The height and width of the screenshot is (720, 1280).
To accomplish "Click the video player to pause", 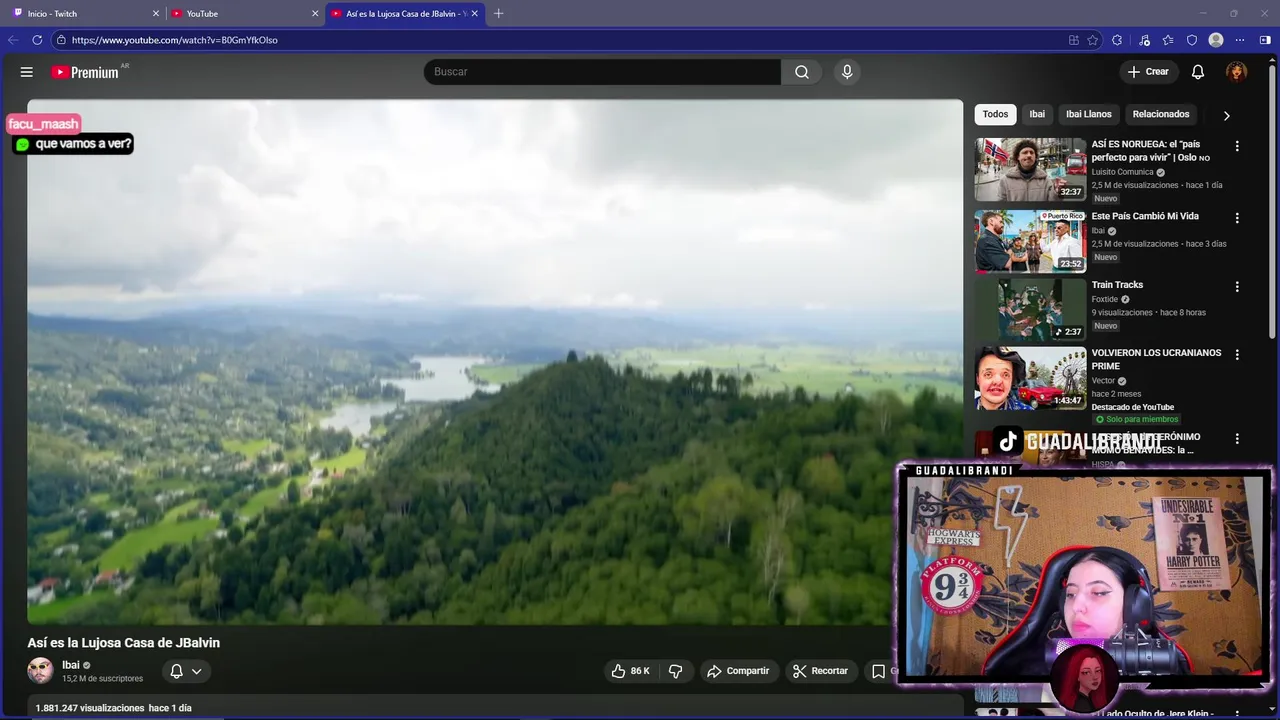I will point(495,362).
